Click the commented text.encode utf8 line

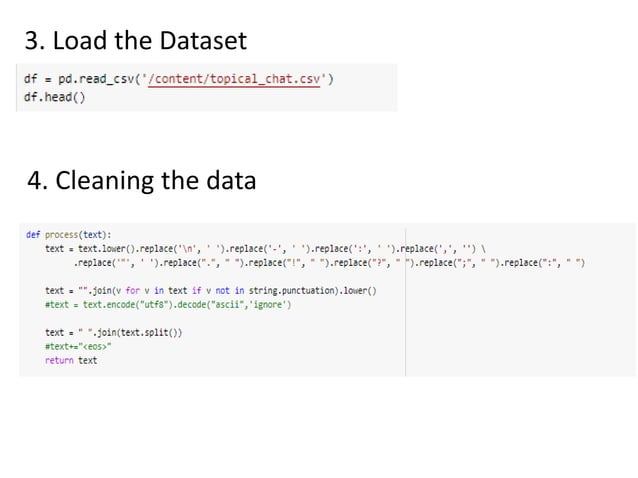(x=168, y=304)
